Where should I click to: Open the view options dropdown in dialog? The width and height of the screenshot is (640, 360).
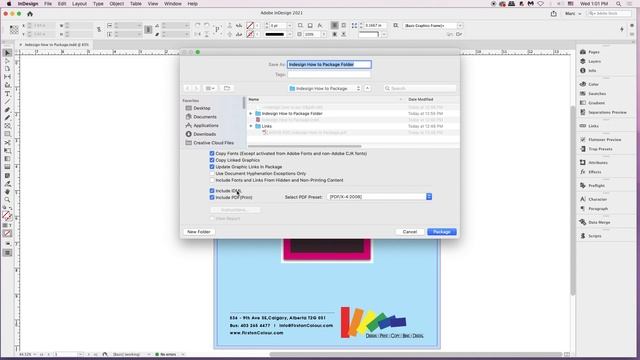[x=210, y=88]
